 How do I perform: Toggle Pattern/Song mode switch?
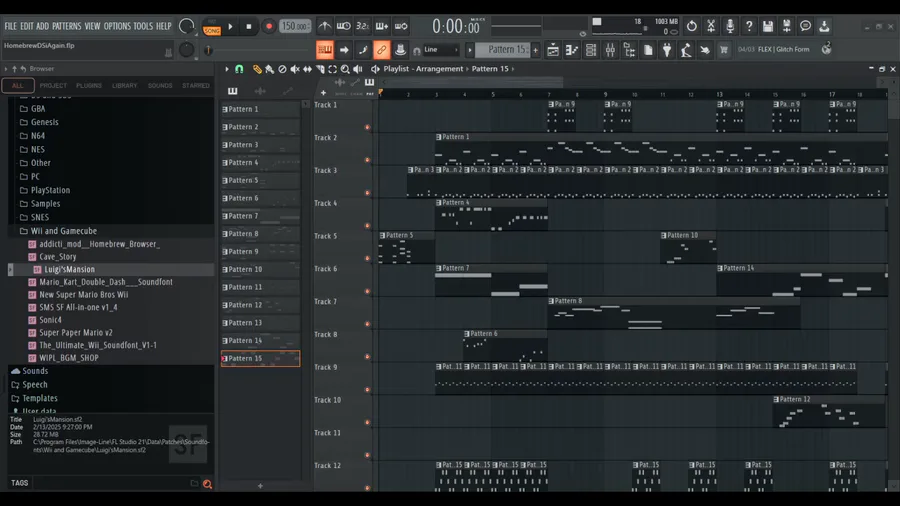pos(212,27)
